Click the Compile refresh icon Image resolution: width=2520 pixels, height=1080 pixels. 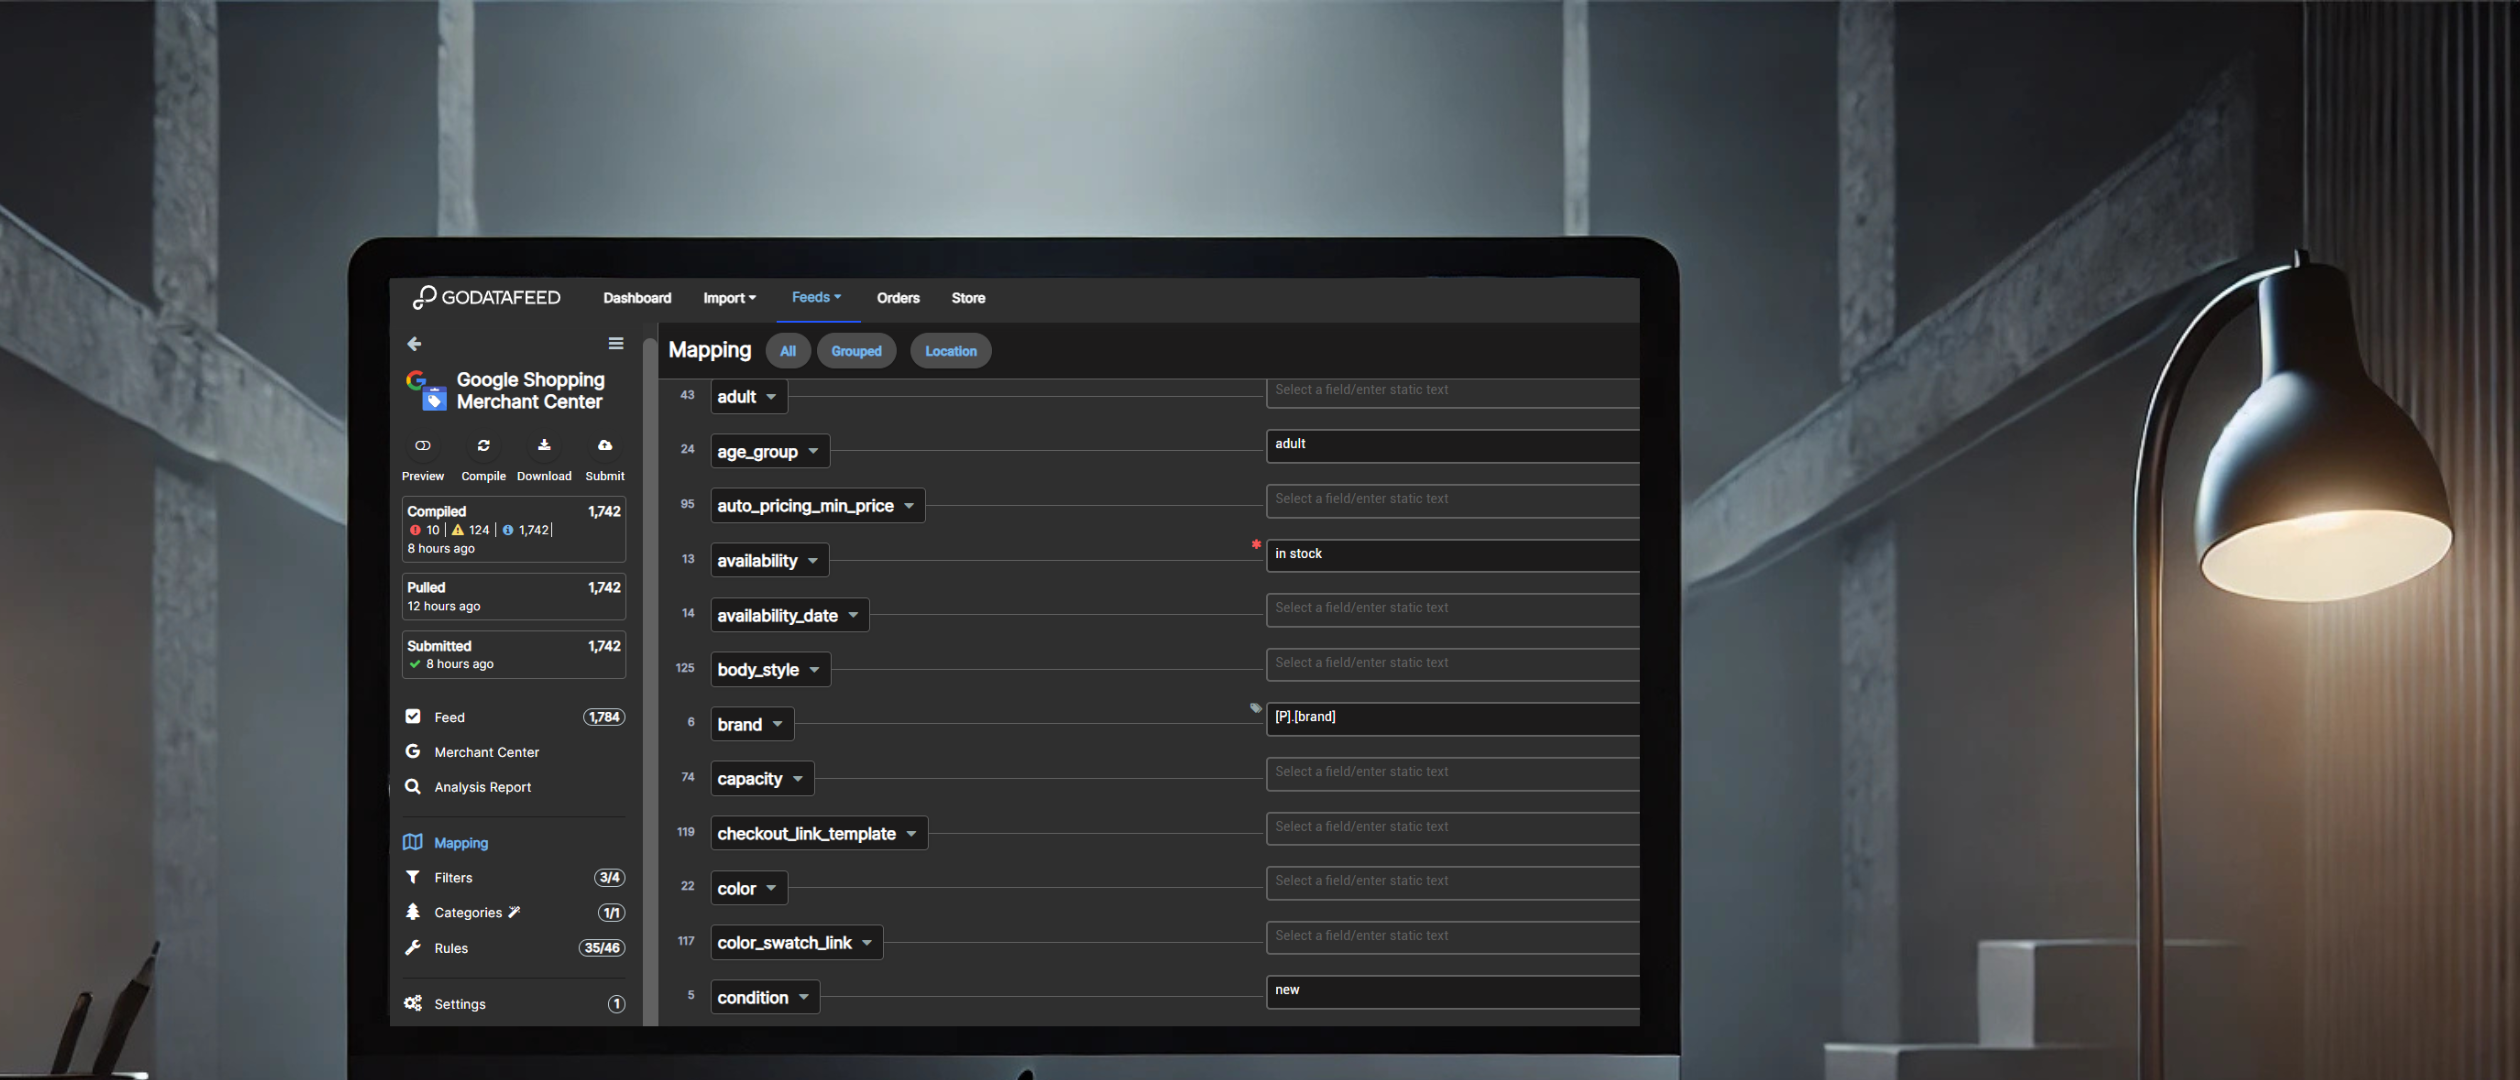click(x=484, y=446)
